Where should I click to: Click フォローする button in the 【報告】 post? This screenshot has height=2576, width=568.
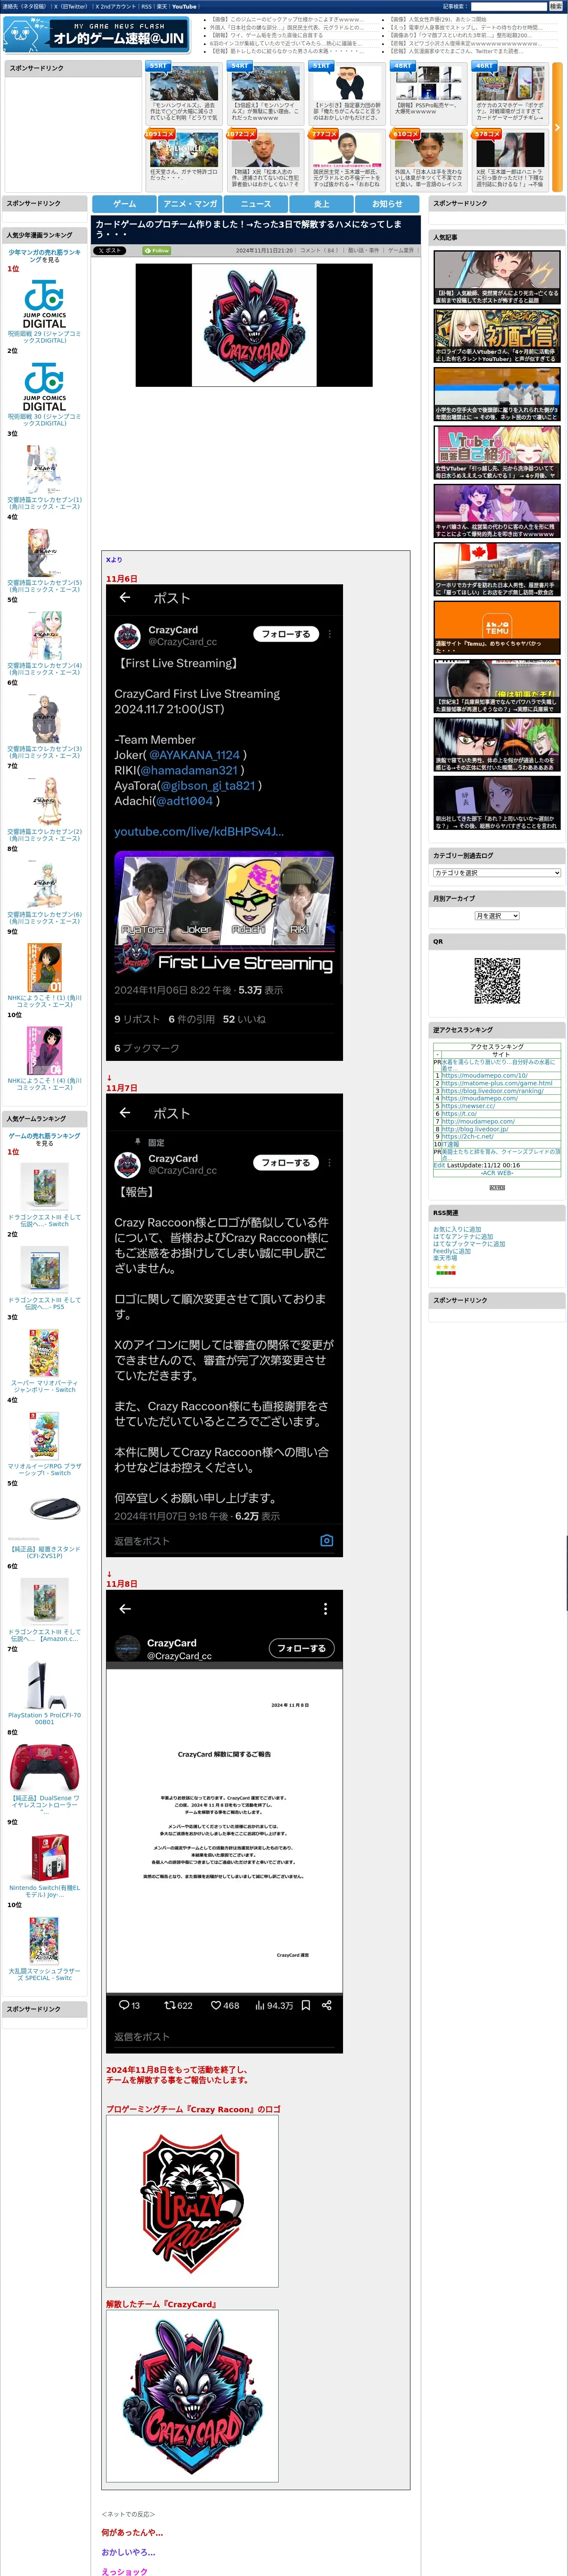286,1162
